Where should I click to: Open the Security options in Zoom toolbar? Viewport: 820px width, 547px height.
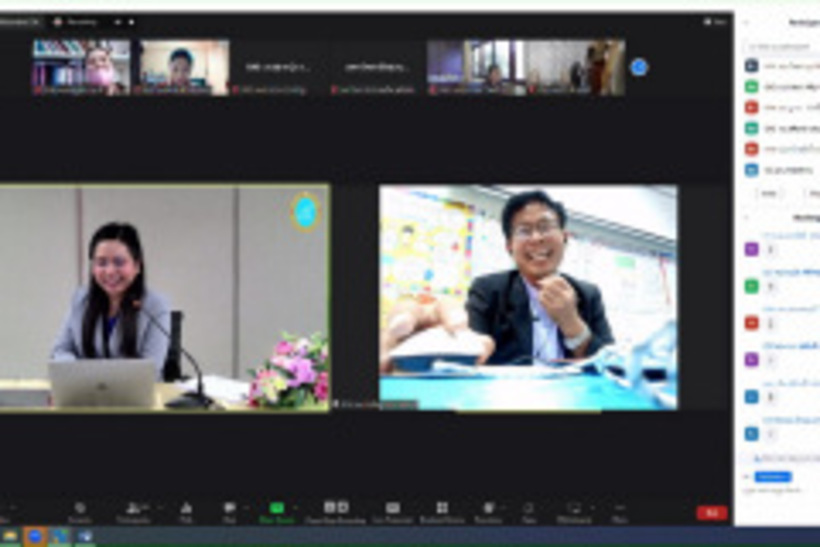(80, 512)
